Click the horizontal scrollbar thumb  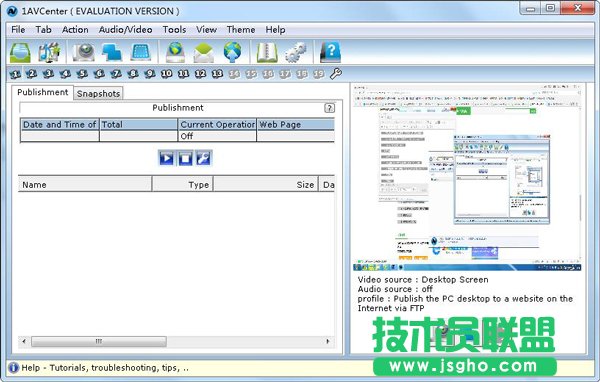pos(99,341)
